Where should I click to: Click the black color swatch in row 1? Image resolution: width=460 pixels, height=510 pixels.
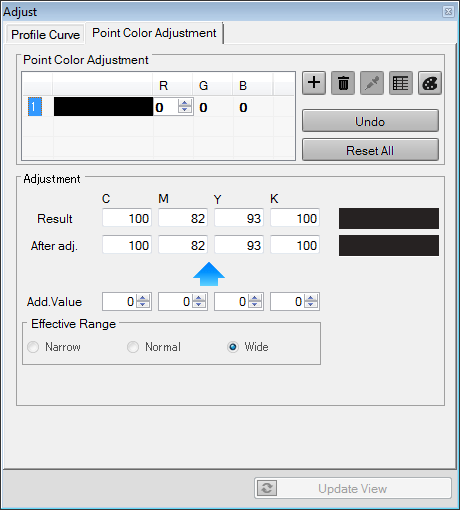pyautogui.click(x=103, y=107)
